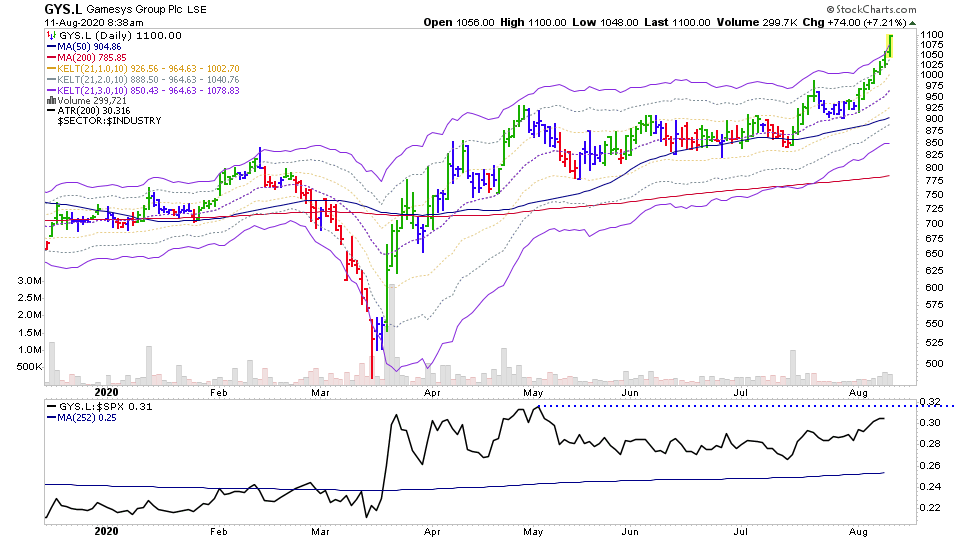Click the Gamesys Group Plc company name
960x540 pixels.
[x=135, y=10]
